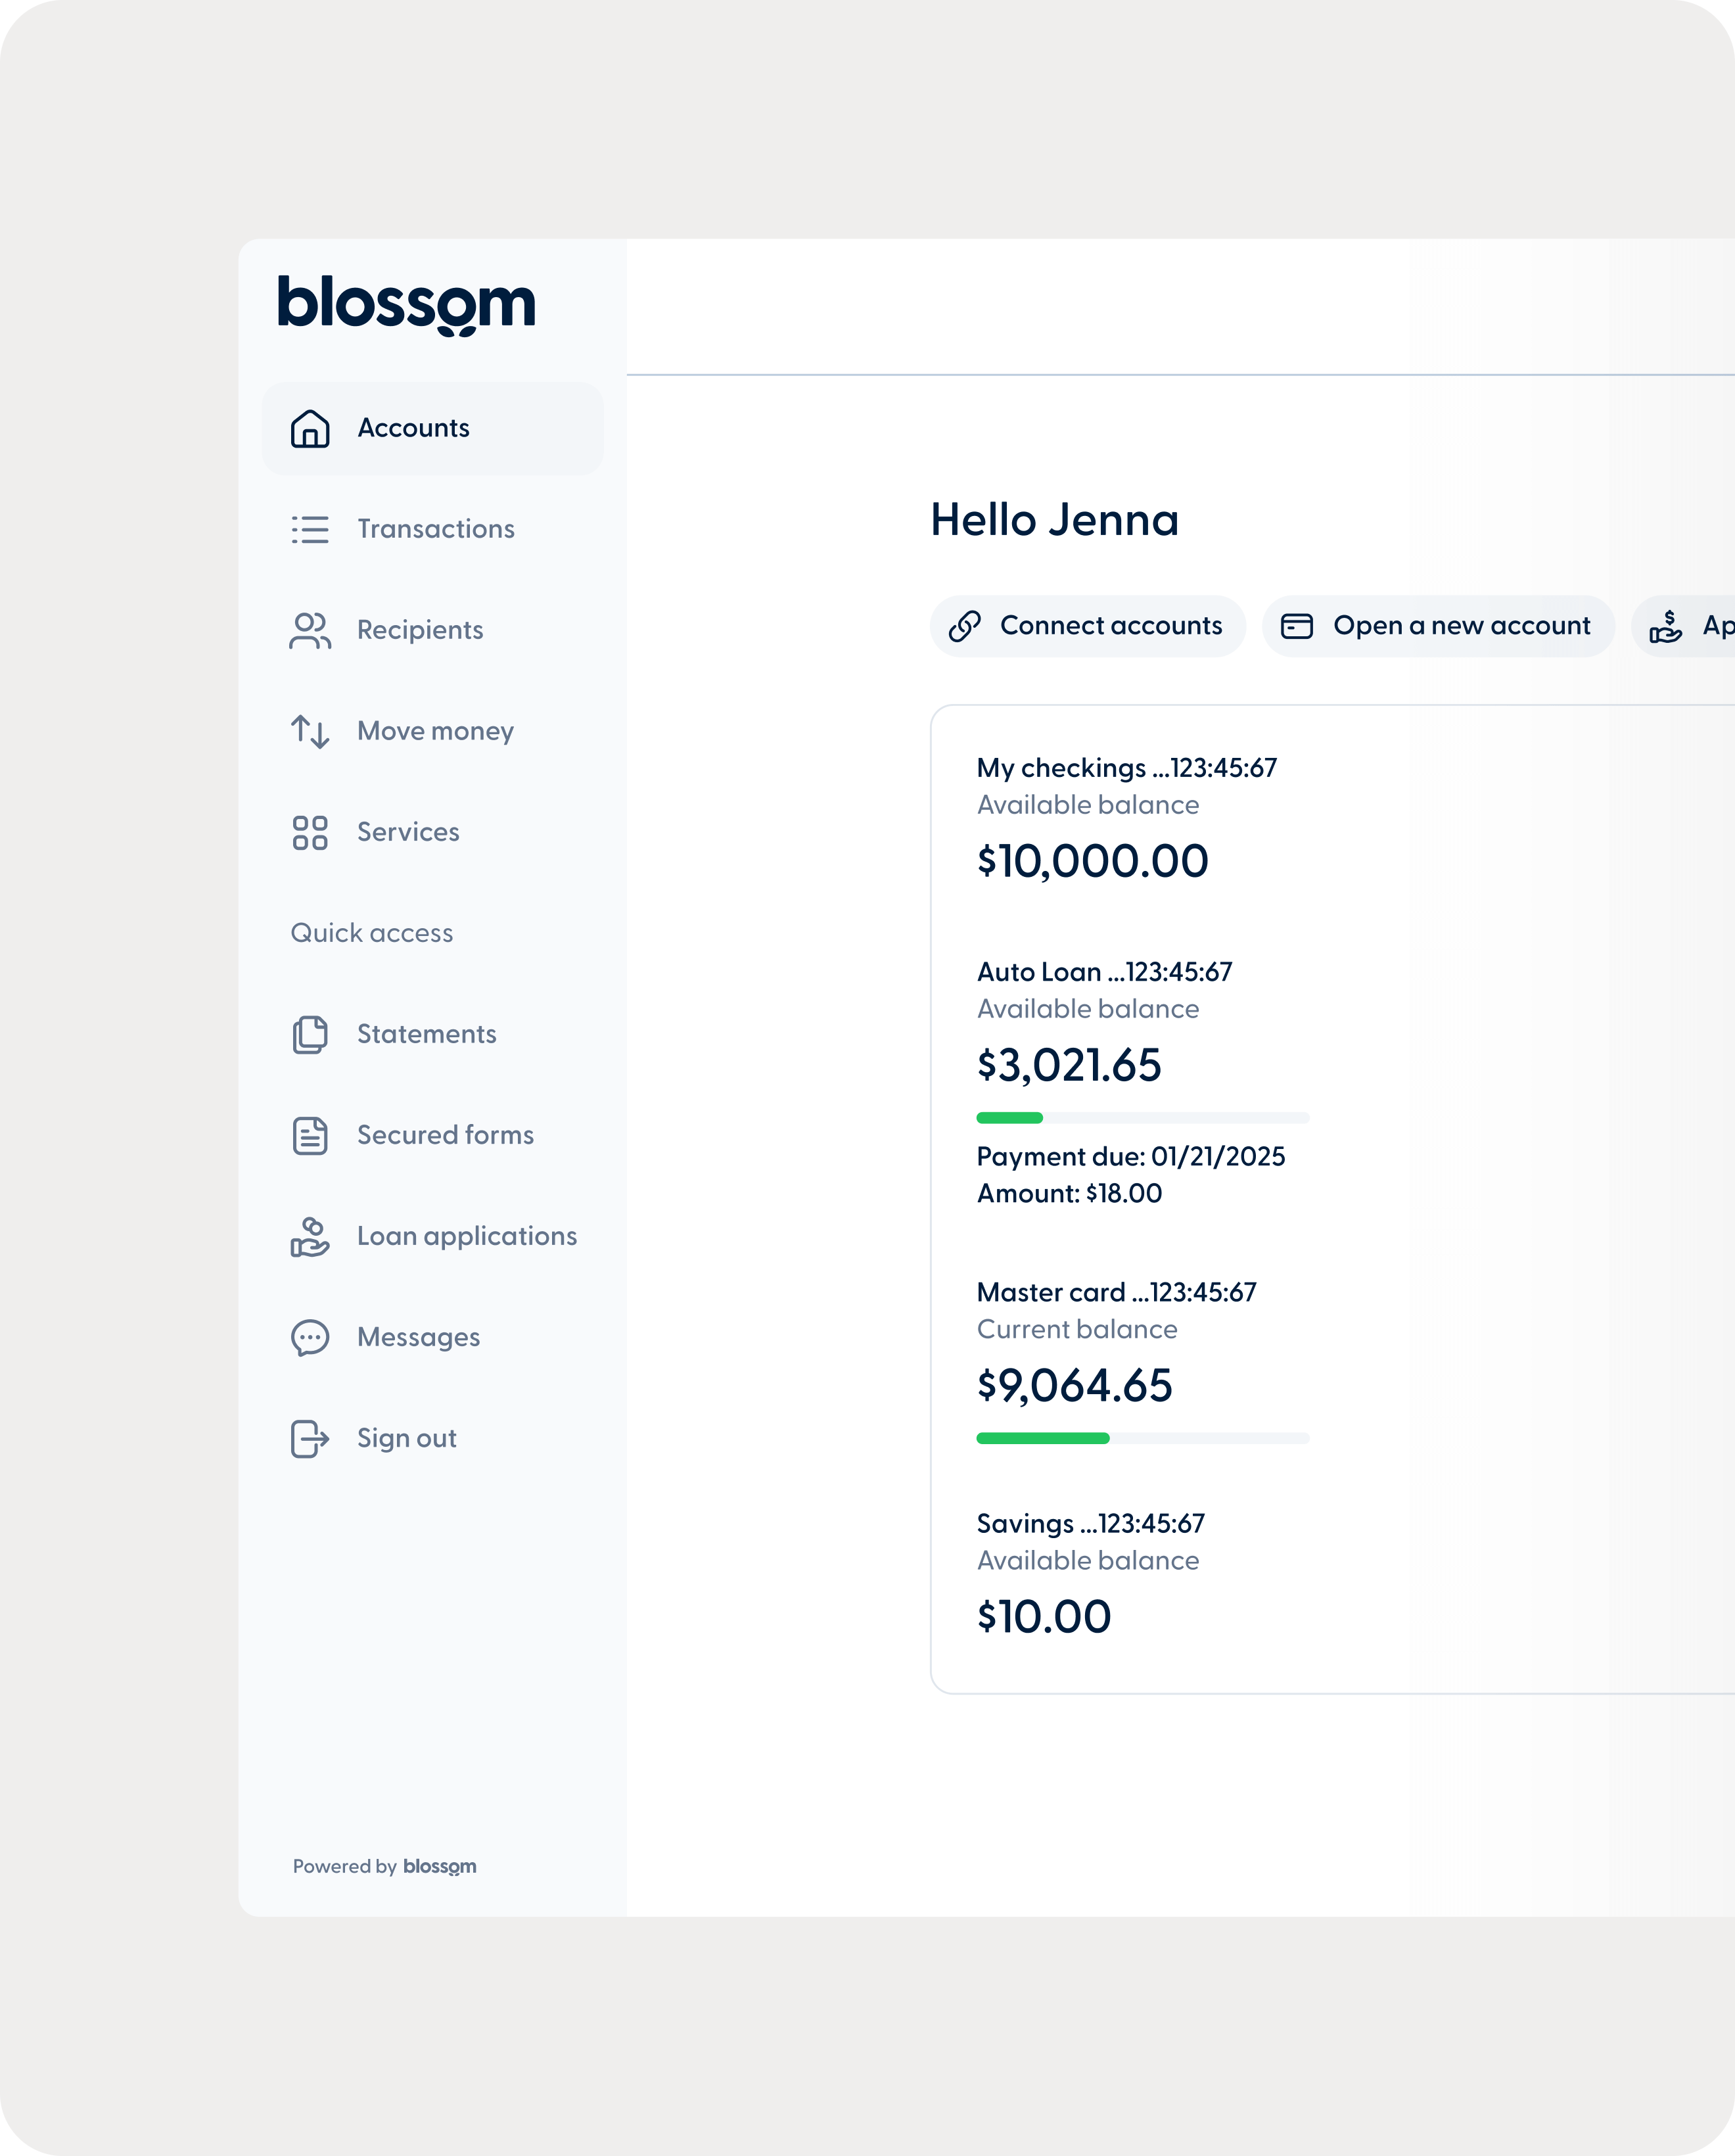Click the Recipients people icon
1735x2156 pixels.
tap(310, 630)
